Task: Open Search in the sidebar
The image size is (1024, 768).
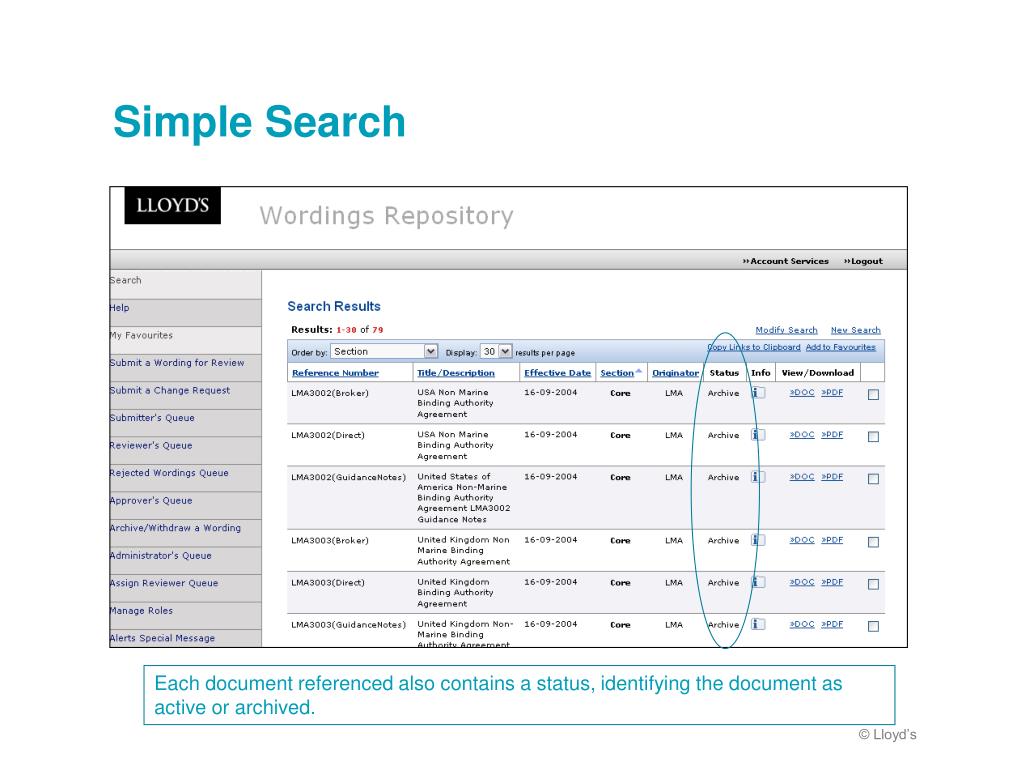Action: pyautogui.click(x=185, y=284)
